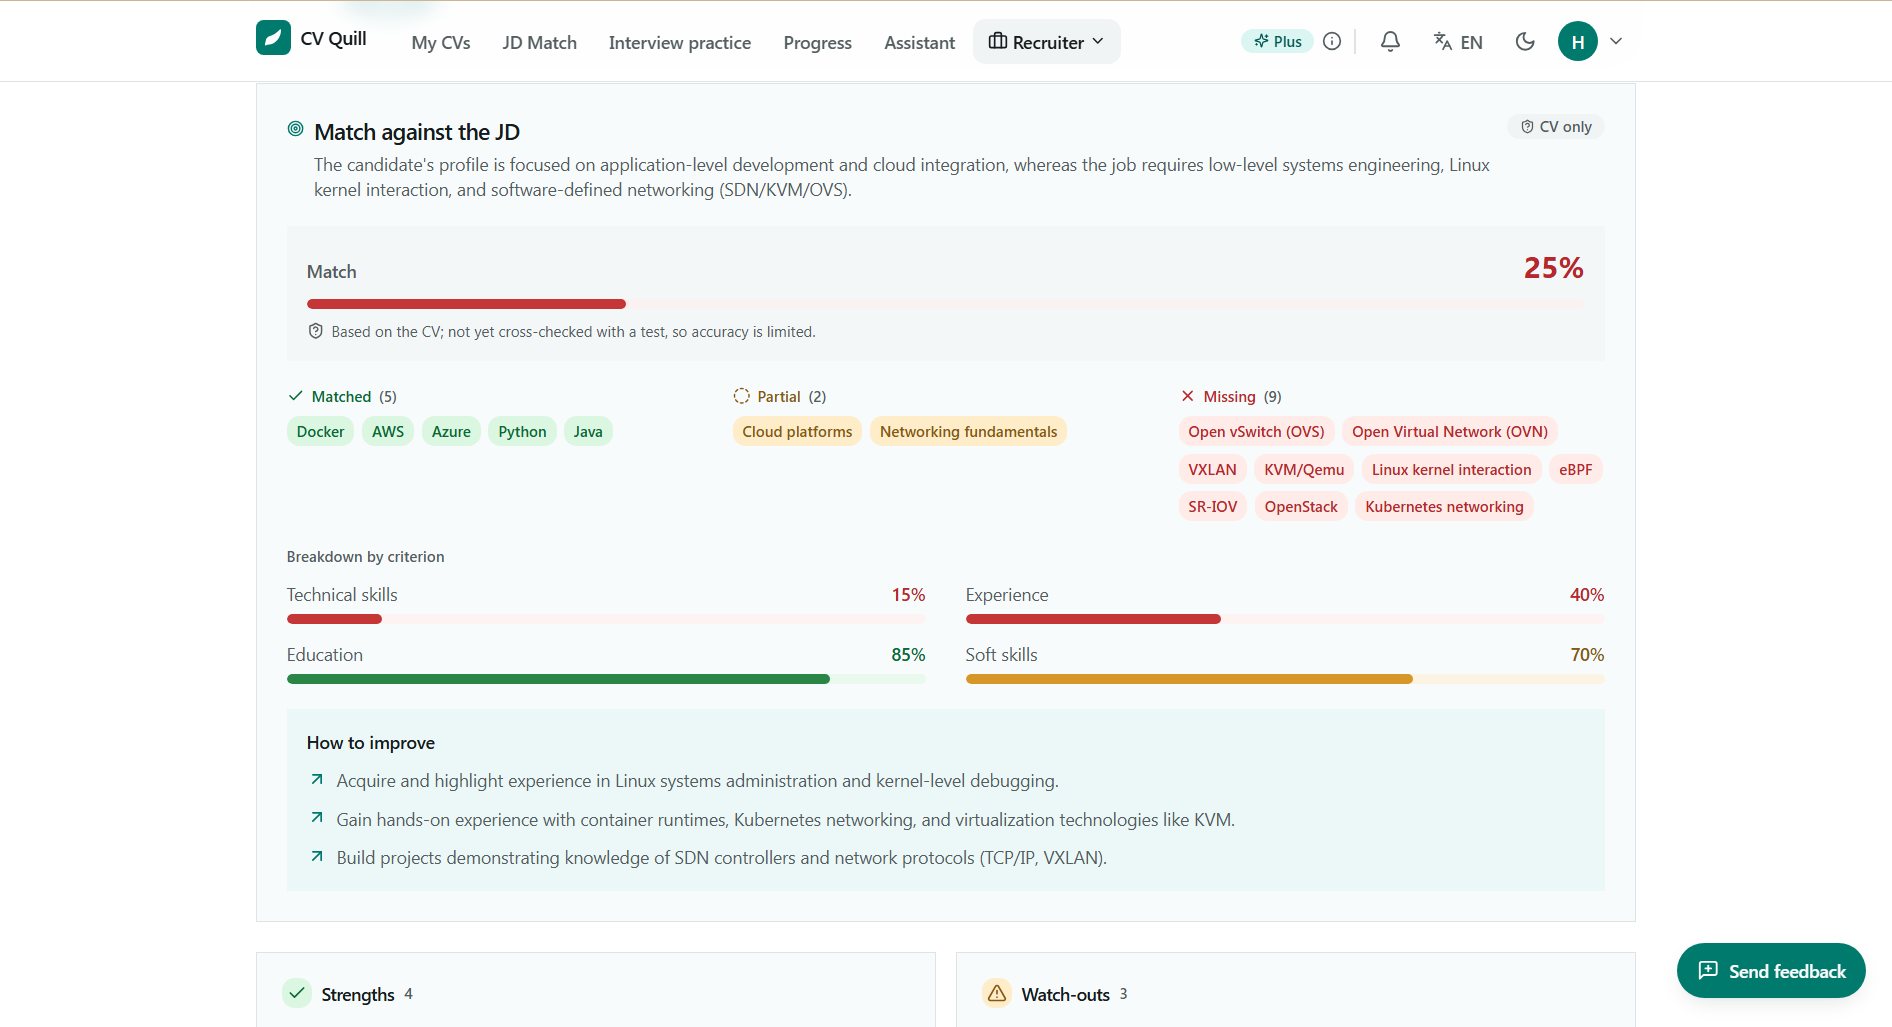Viewport: 1892px width, 1027px height.
Task: Click the target icon beside Match against the JD
Action: point(296,129)
